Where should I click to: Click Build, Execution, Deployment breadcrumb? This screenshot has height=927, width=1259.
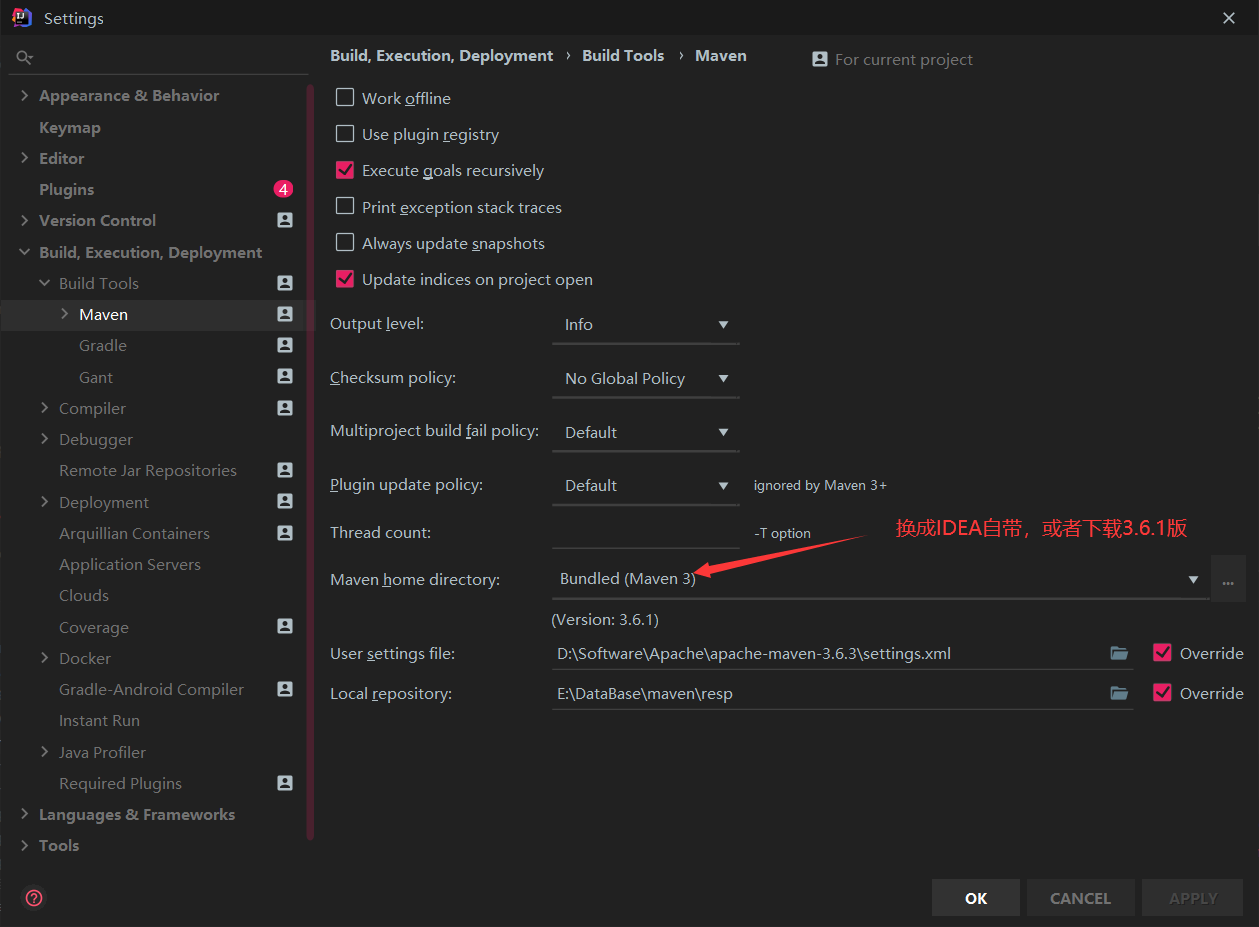[x=441, y=56]
